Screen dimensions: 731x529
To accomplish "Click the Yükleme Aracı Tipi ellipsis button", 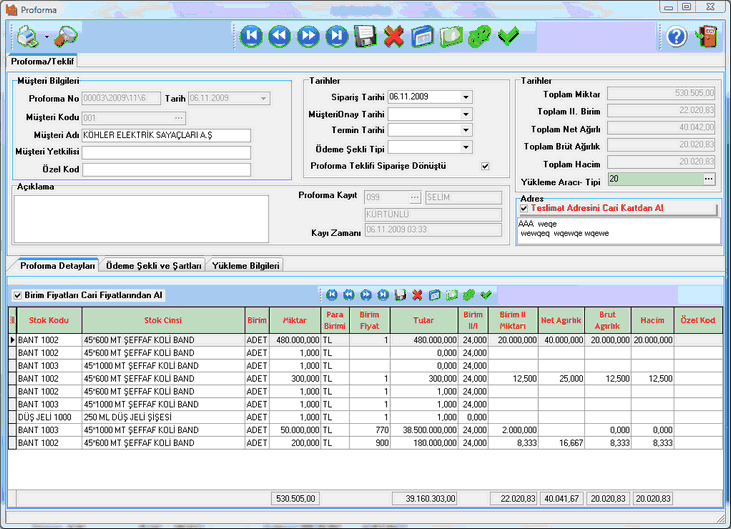I will (709, 179).
